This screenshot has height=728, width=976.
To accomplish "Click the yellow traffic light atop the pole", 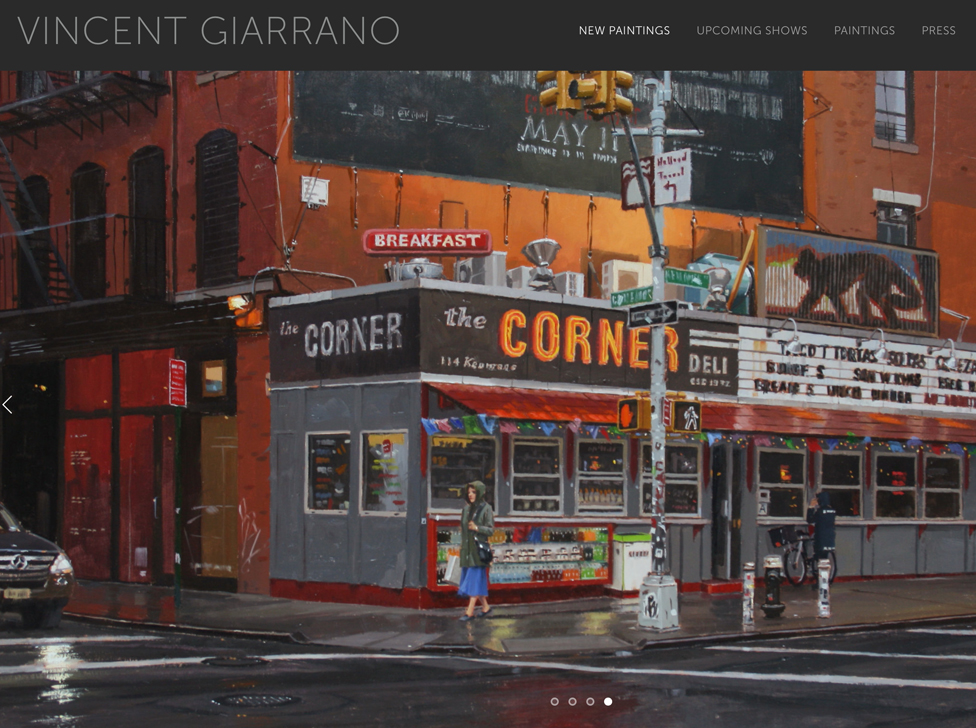I will (586, 92).
